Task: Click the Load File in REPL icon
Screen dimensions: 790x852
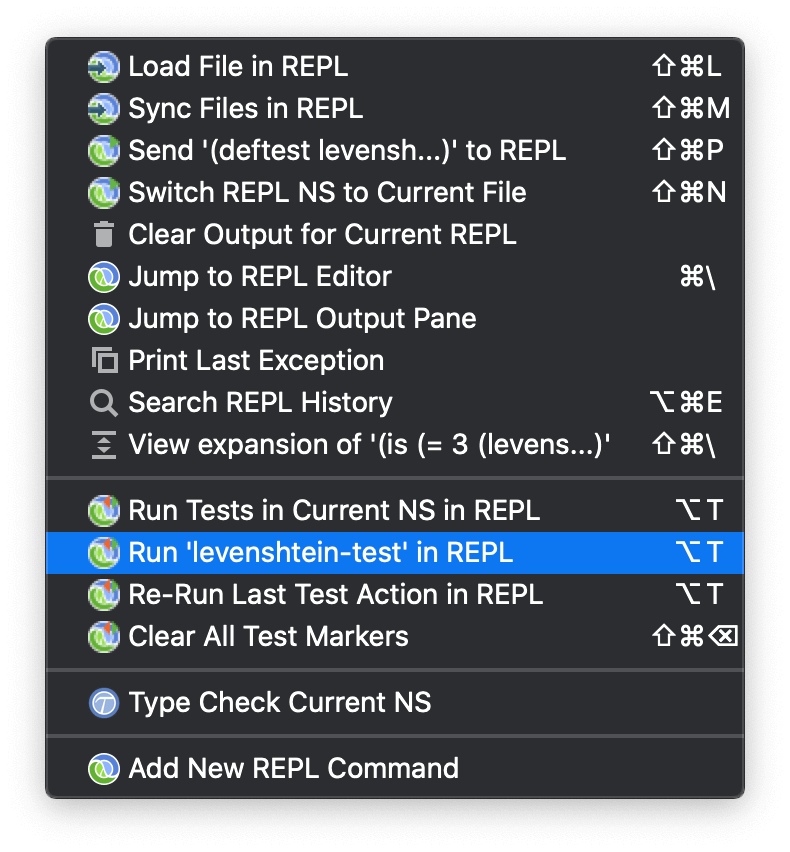Action: pos(103,67)
